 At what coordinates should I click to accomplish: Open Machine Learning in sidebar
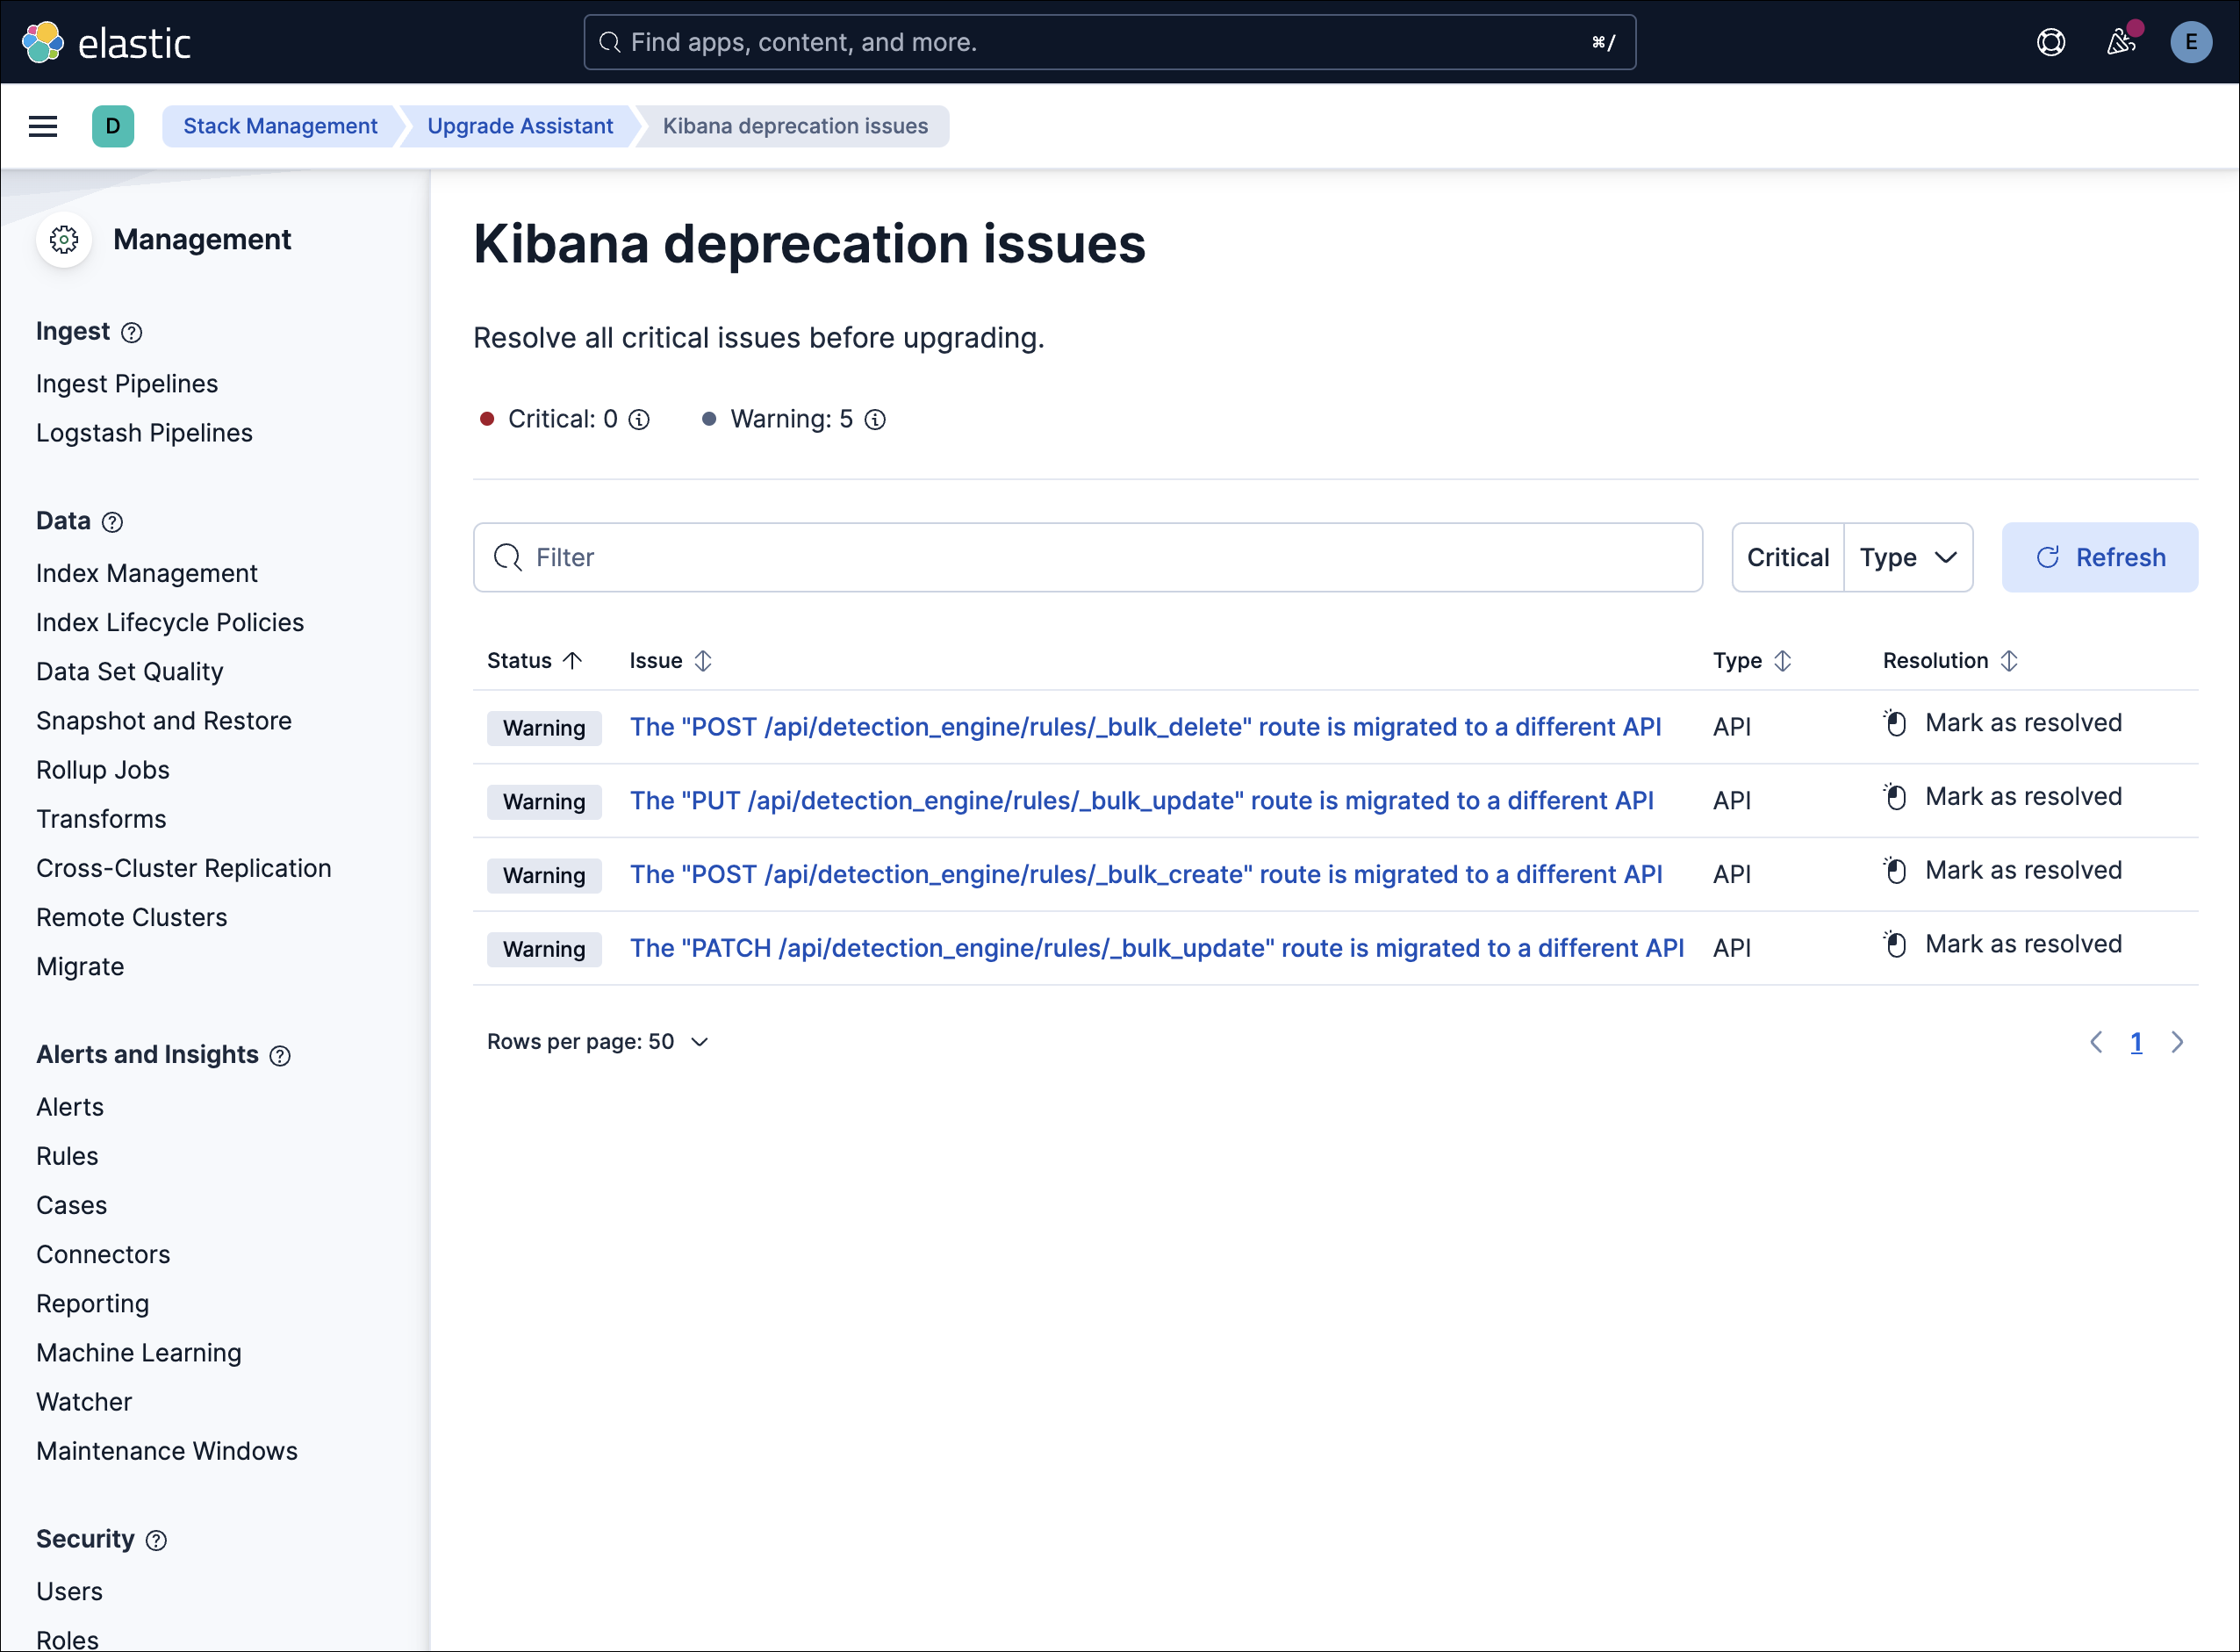pos(139,1353)
